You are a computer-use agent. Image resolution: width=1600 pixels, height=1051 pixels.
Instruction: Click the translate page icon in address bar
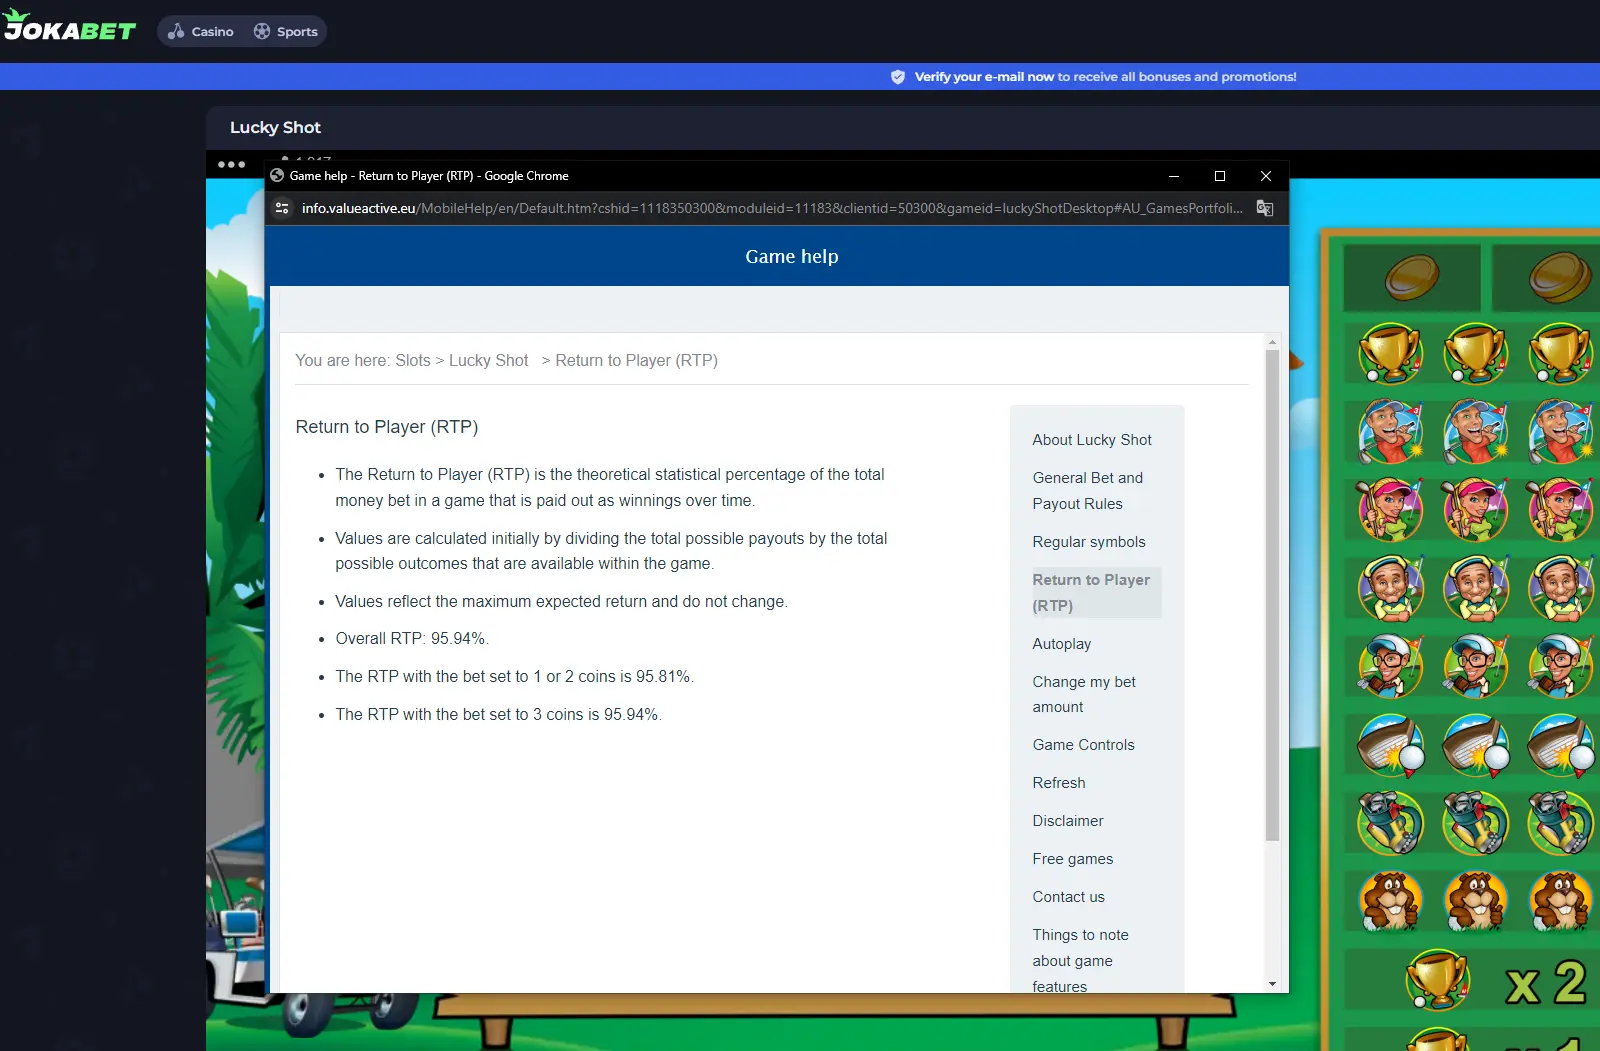1265,208
